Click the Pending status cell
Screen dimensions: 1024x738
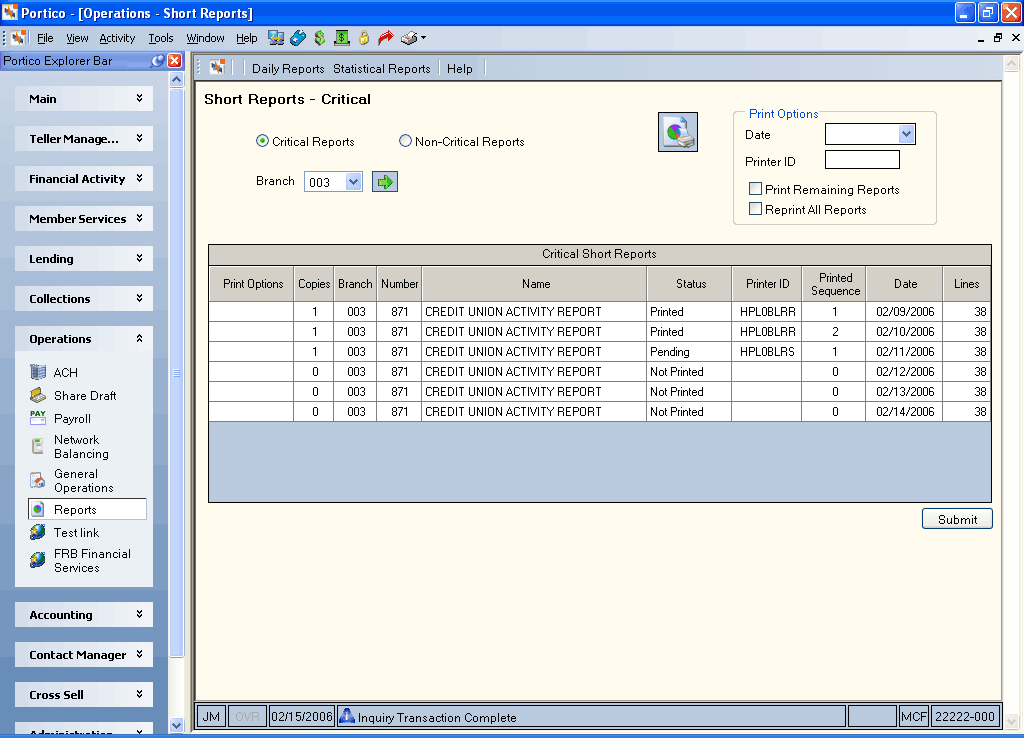tap(690, 351)
